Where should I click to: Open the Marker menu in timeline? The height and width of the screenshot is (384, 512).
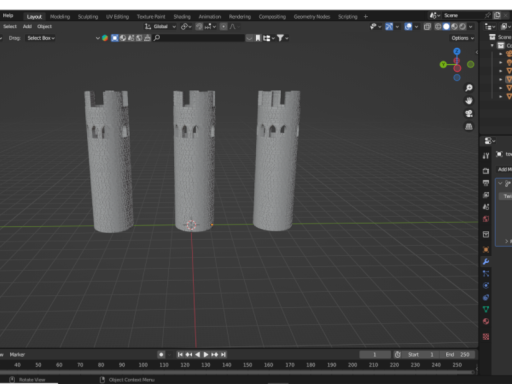click(x=17, y=355)
